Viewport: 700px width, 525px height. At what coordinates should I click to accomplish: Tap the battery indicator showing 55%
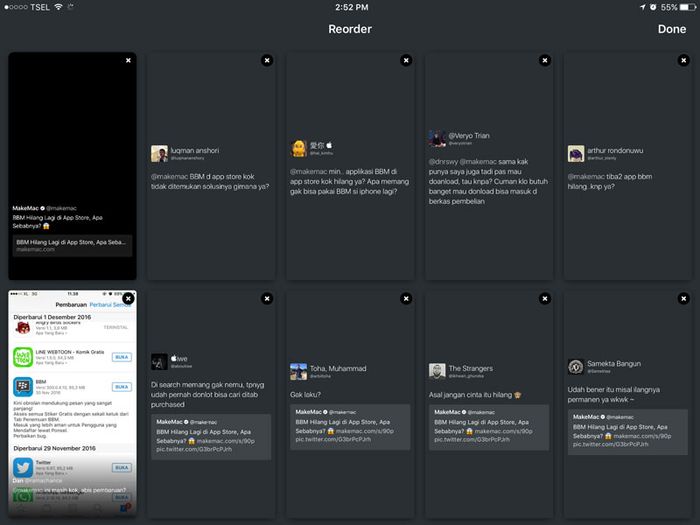click(678, 7)
